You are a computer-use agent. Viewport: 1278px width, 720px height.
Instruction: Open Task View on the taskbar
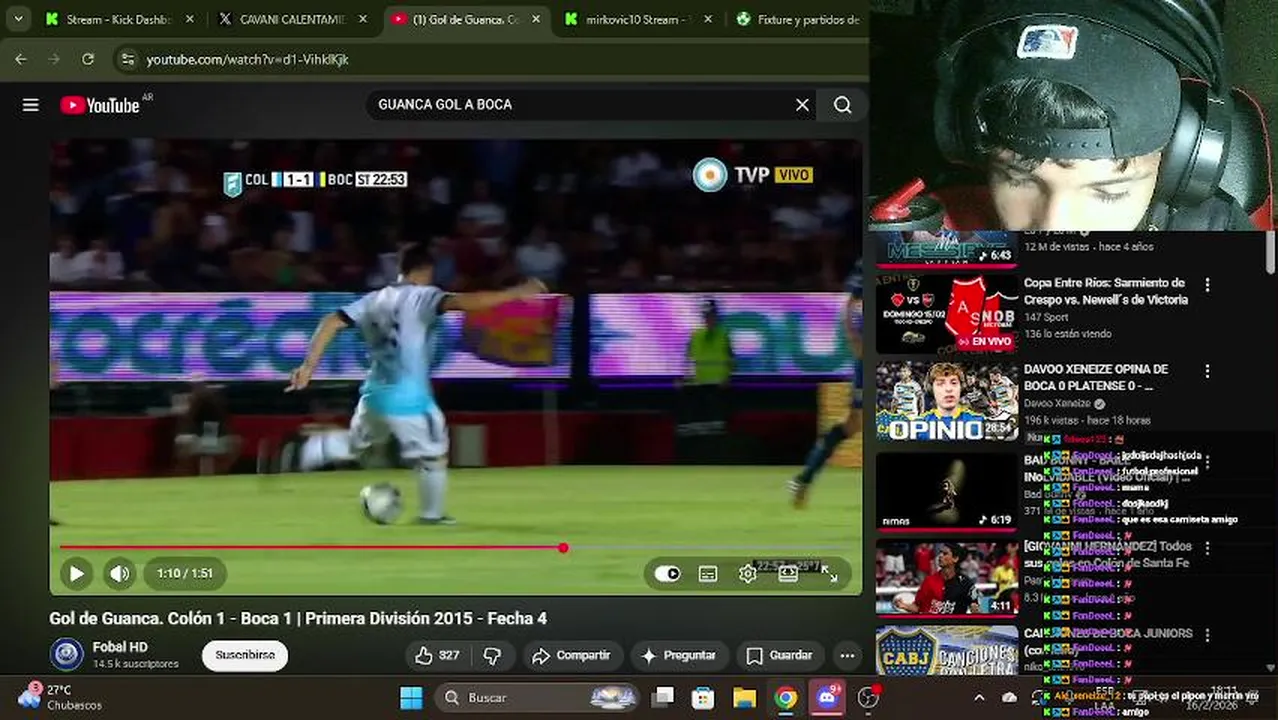pyautogui.click(x=662, y=697)
